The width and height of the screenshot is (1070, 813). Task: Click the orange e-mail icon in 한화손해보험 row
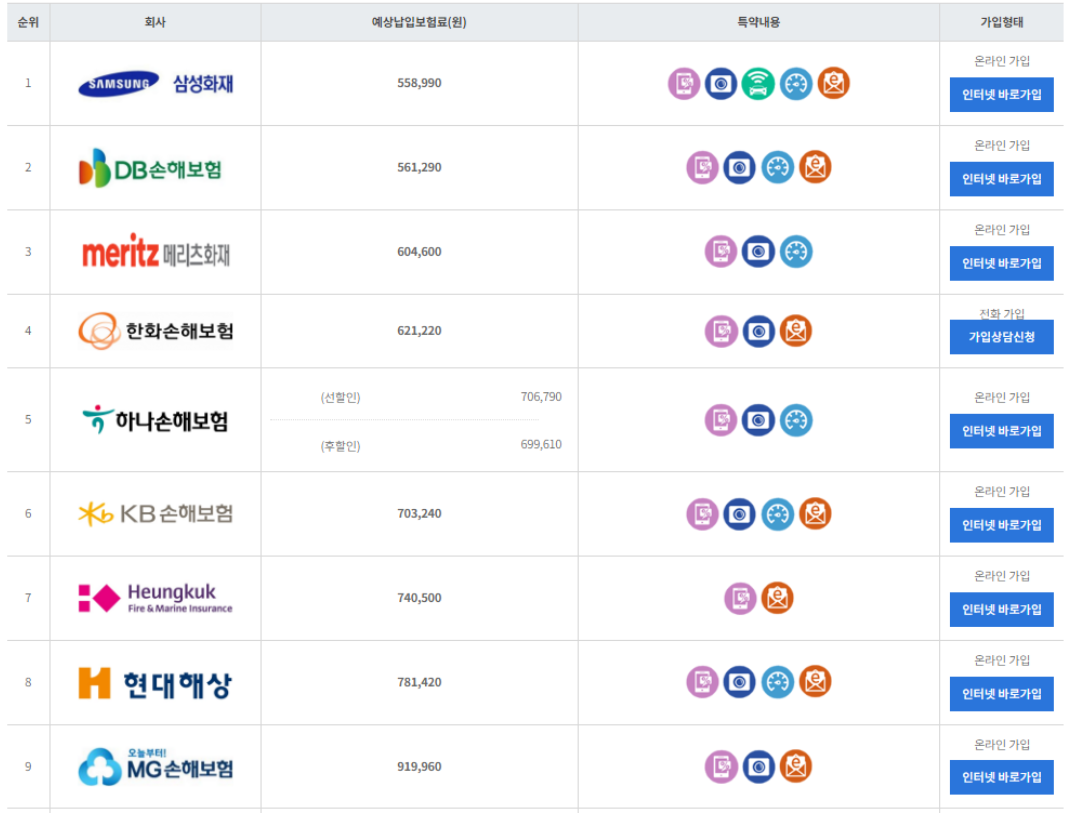click(796, 331)
